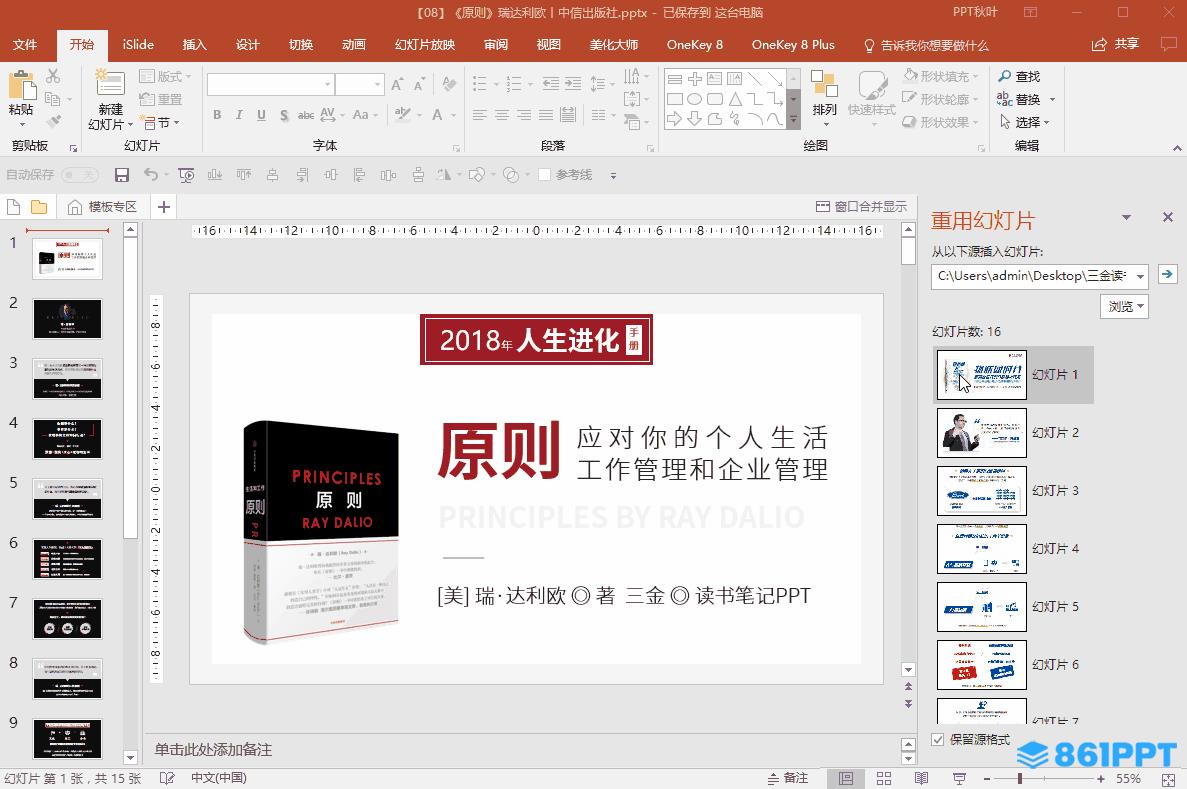Click the zoom in plus button
1187x789 pixels.
coord(1101,778)
